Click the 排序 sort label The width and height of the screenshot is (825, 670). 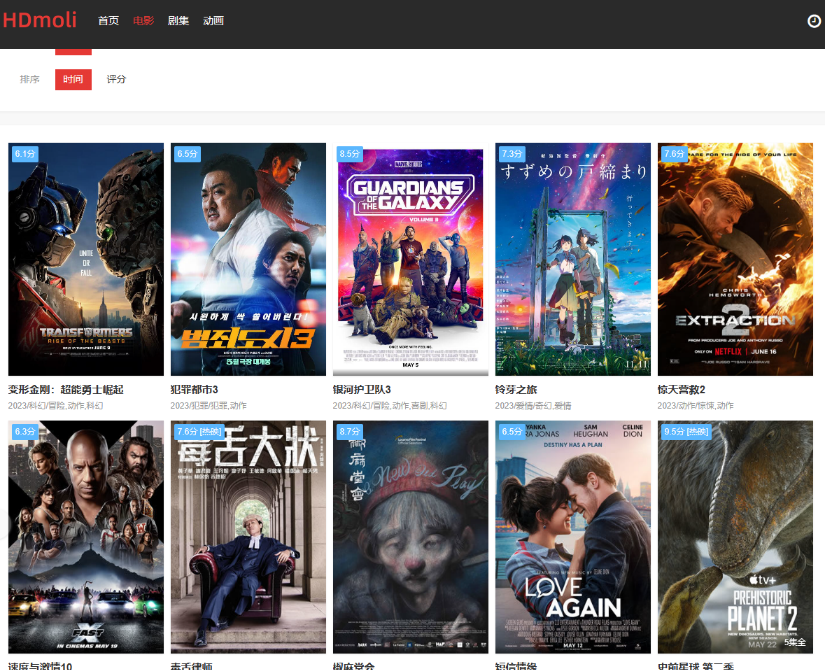(30, 79)
